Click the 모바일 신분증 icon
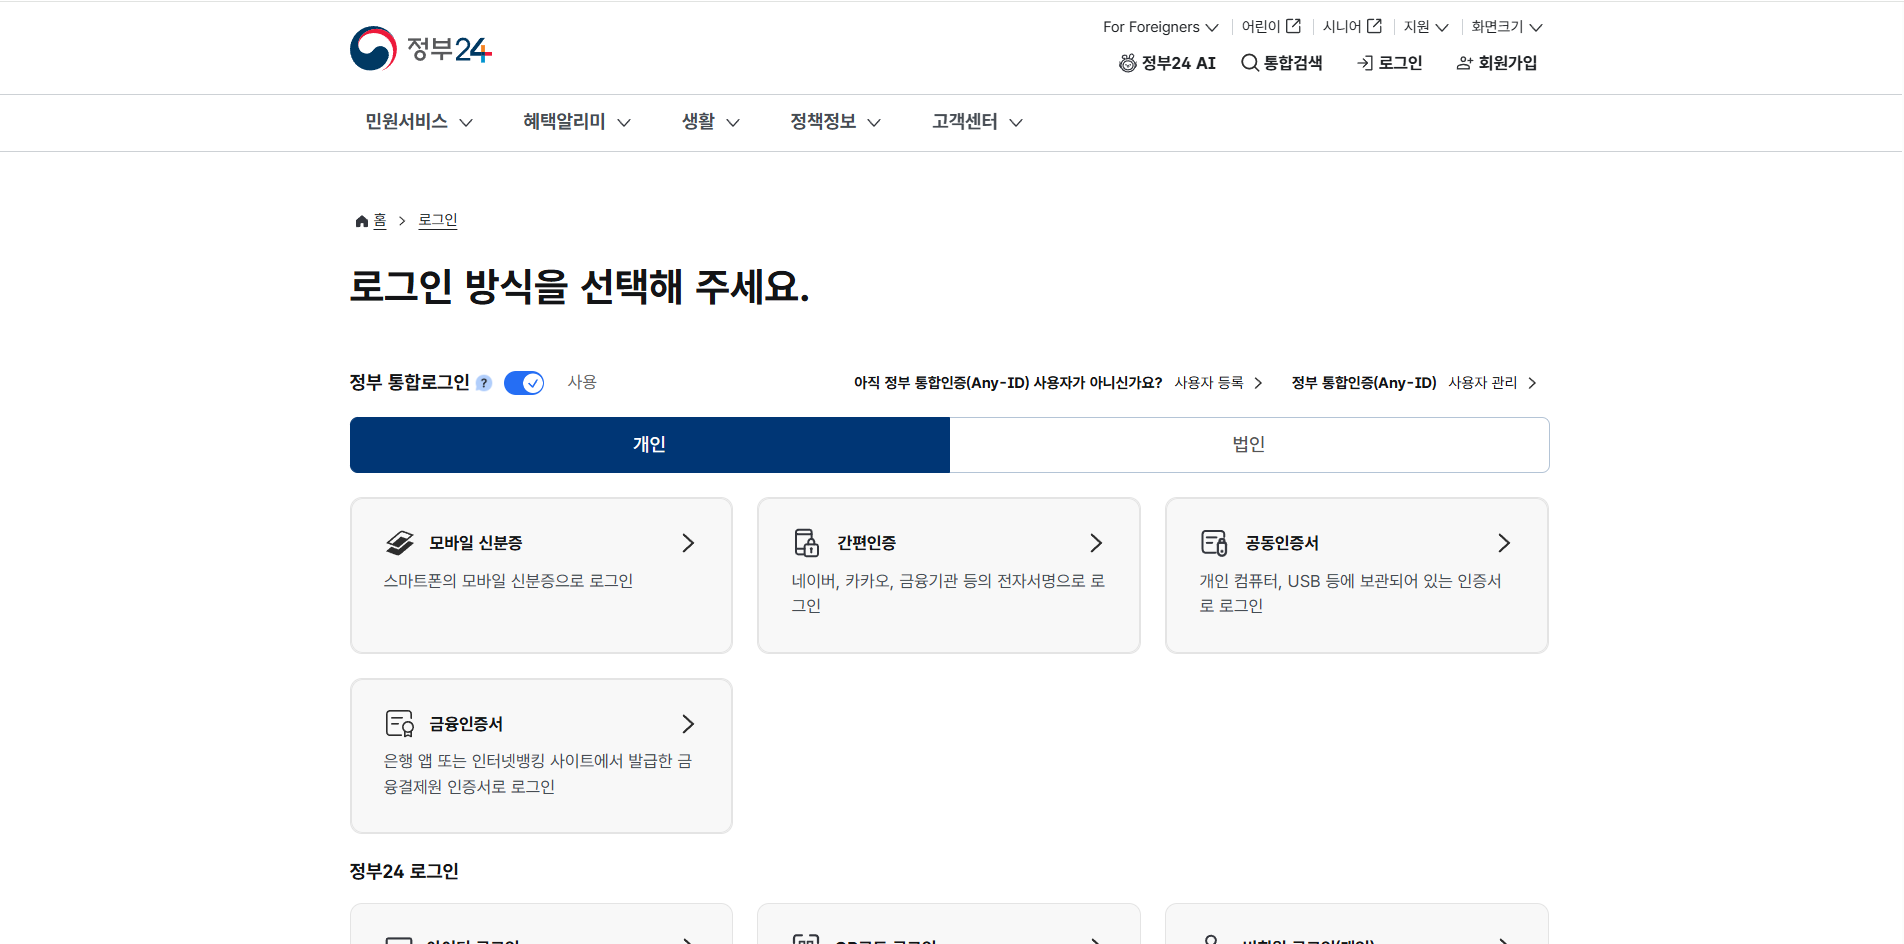This screenshot has height=944, width=1904. [400, 543]
